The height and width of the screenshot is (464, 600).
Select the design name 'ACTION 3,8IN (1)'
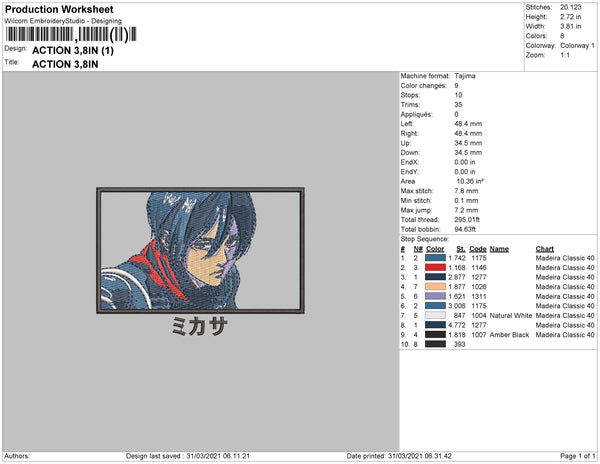[73, 50]
